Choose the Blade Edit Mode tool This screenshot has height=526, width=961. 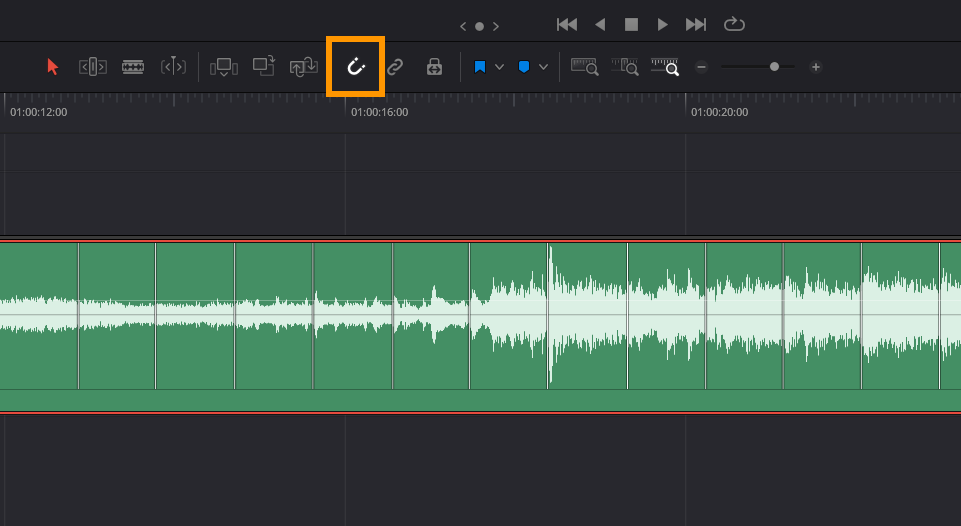133,67
